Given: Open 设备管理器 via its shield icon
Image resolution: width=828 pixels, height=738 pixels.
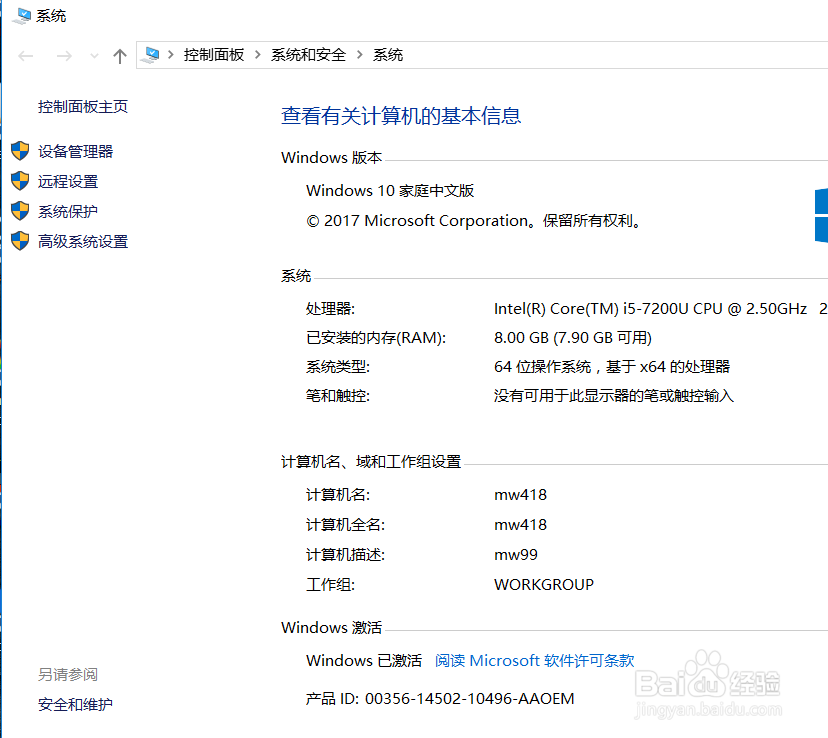Looking at the screenshot, I should pyautogui.click(x=21, y=151).
